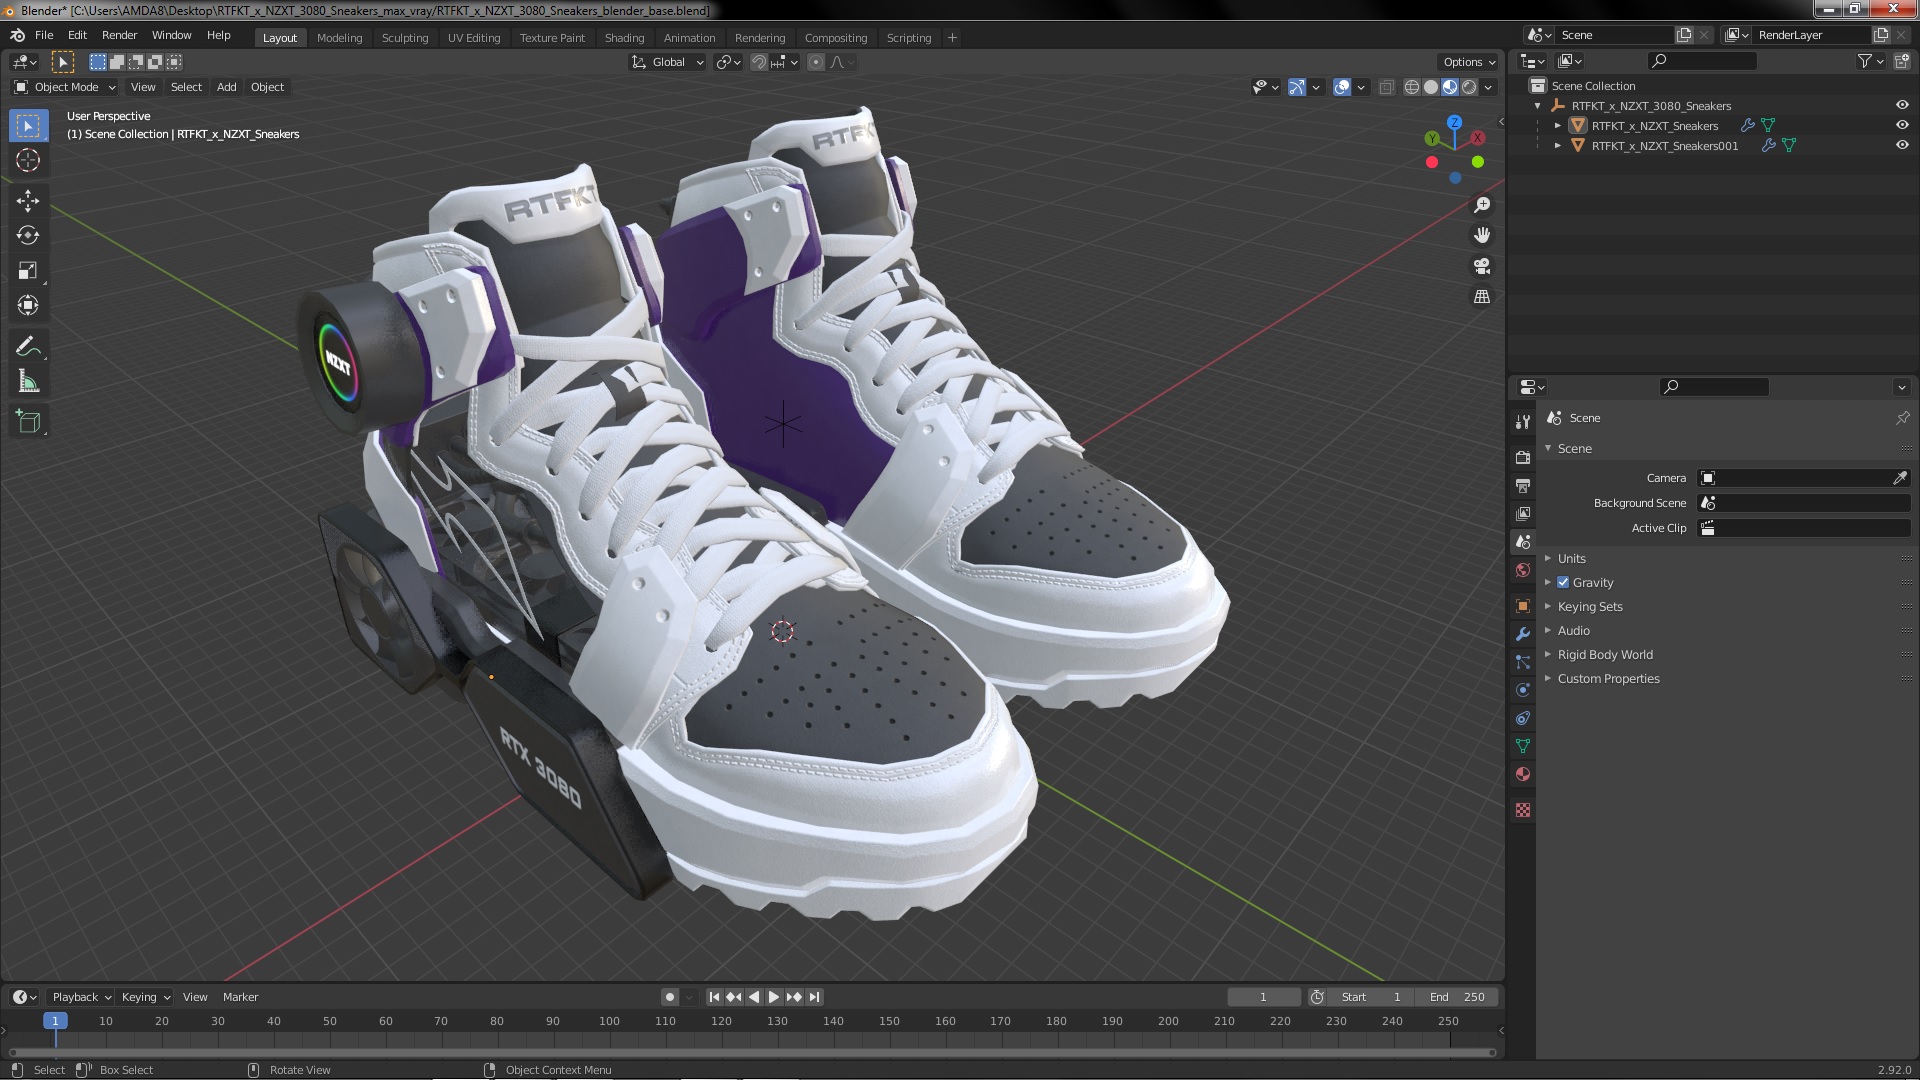
Task: Toggle auto keying record button
Action: click(x=670, y=997)
